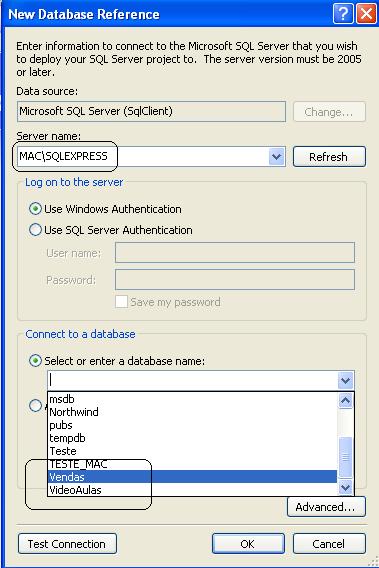Expand the Server name dropdown arrow
Image resolution: width=379 pixels, height=568 pixels.
click(x=276, y=157)
